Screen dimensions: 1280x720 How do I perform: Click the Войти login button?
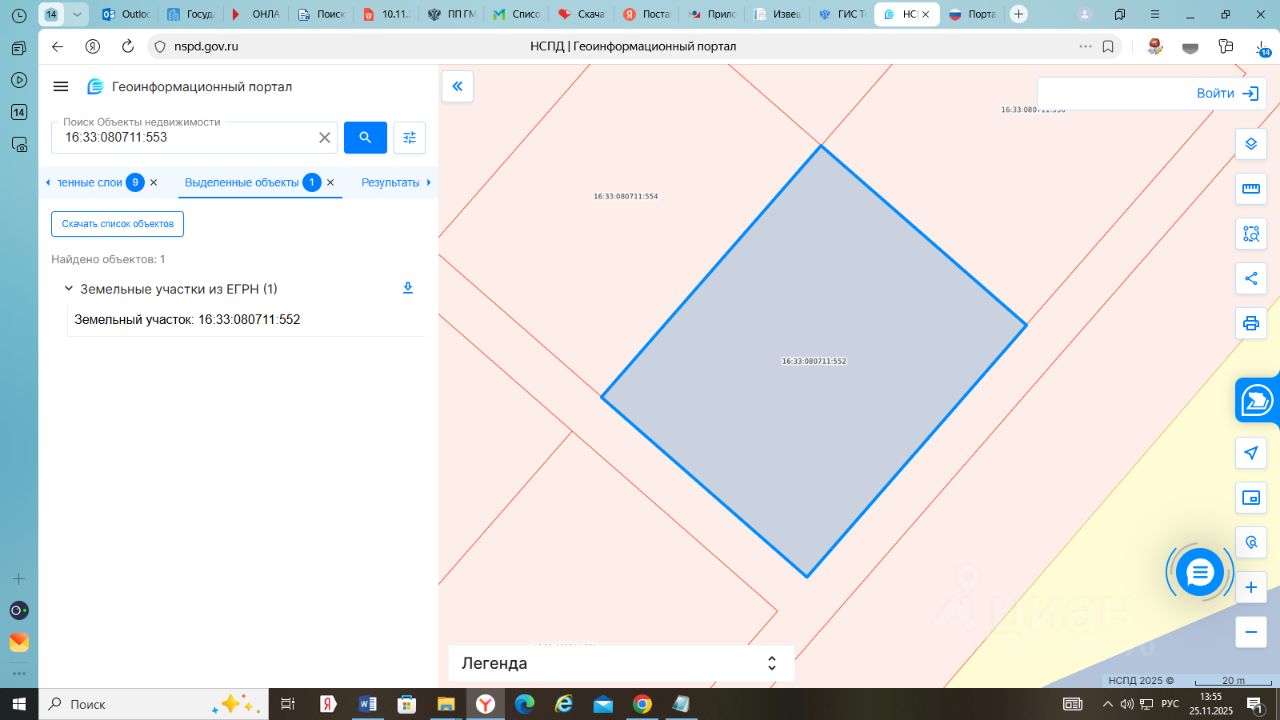1228,93
